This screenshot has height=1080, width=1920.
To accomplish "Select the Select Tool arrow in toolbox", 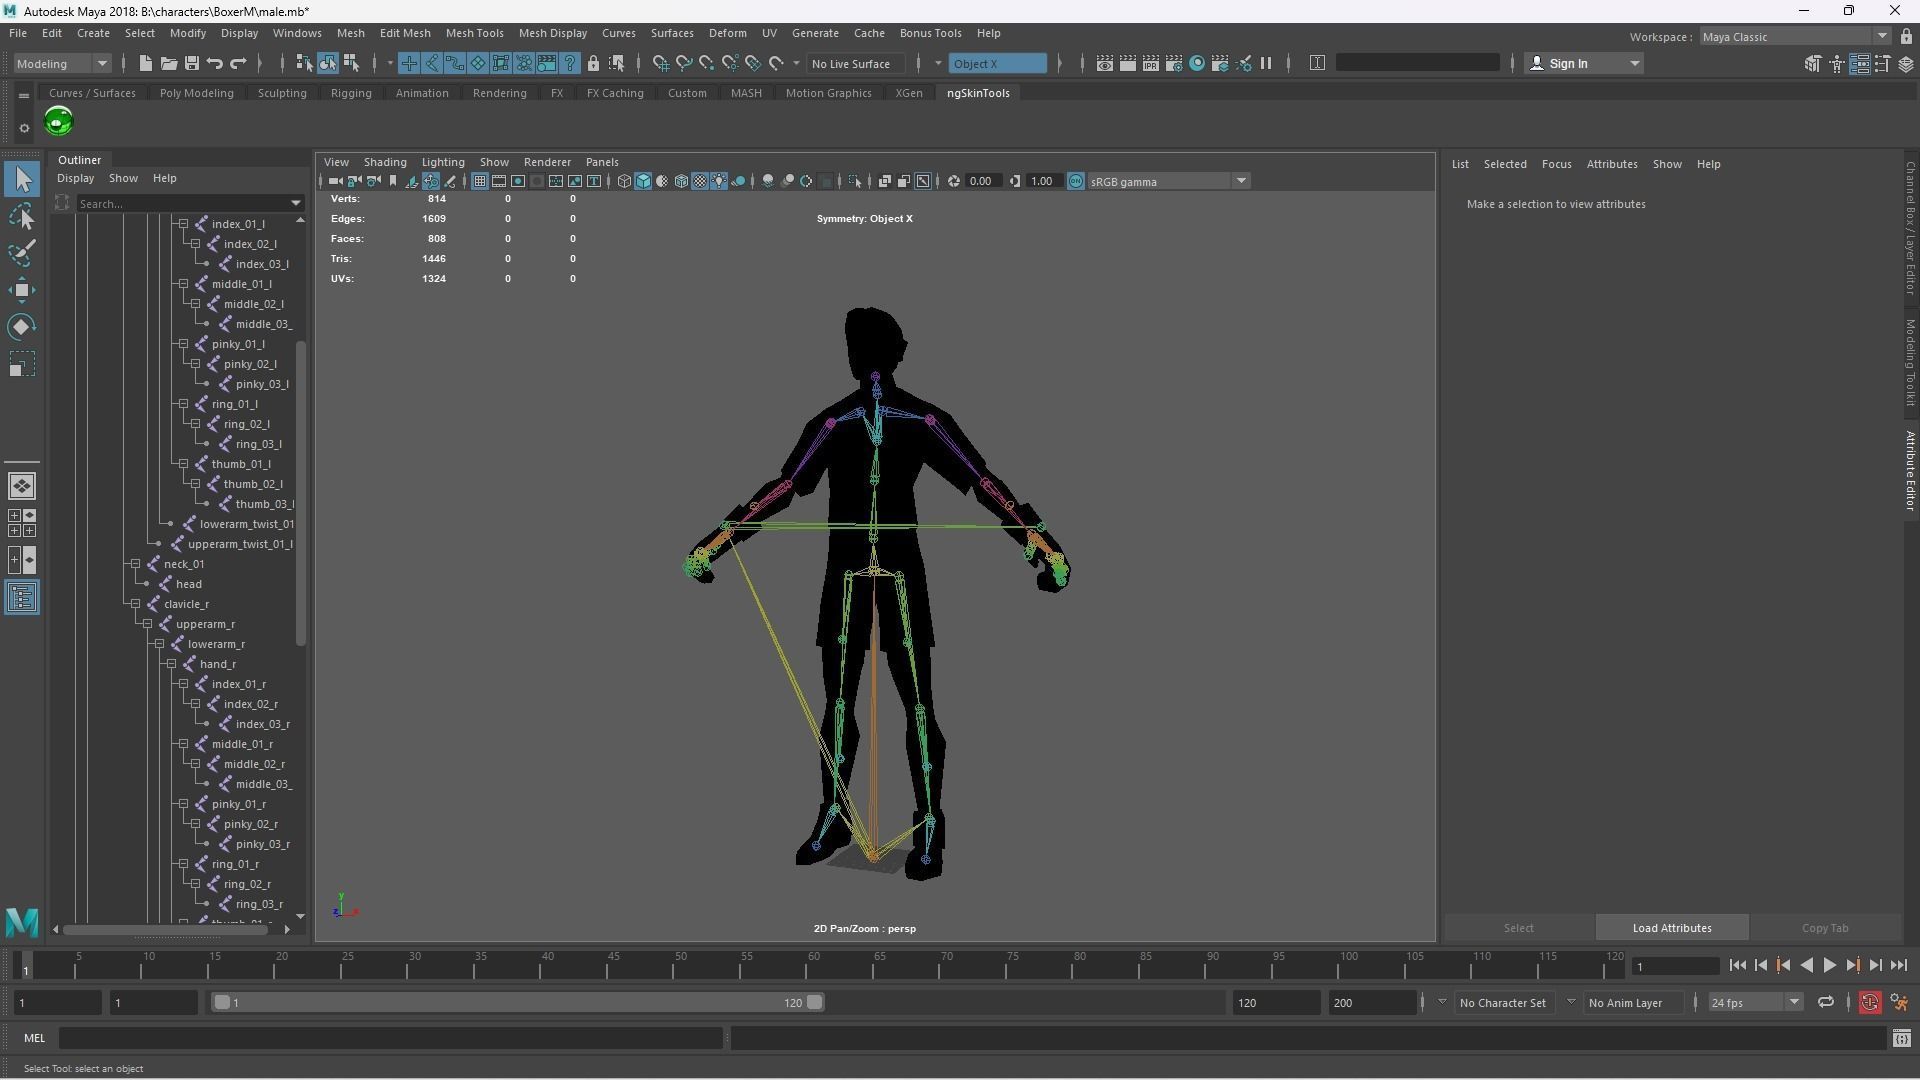I will coord(22,179).
